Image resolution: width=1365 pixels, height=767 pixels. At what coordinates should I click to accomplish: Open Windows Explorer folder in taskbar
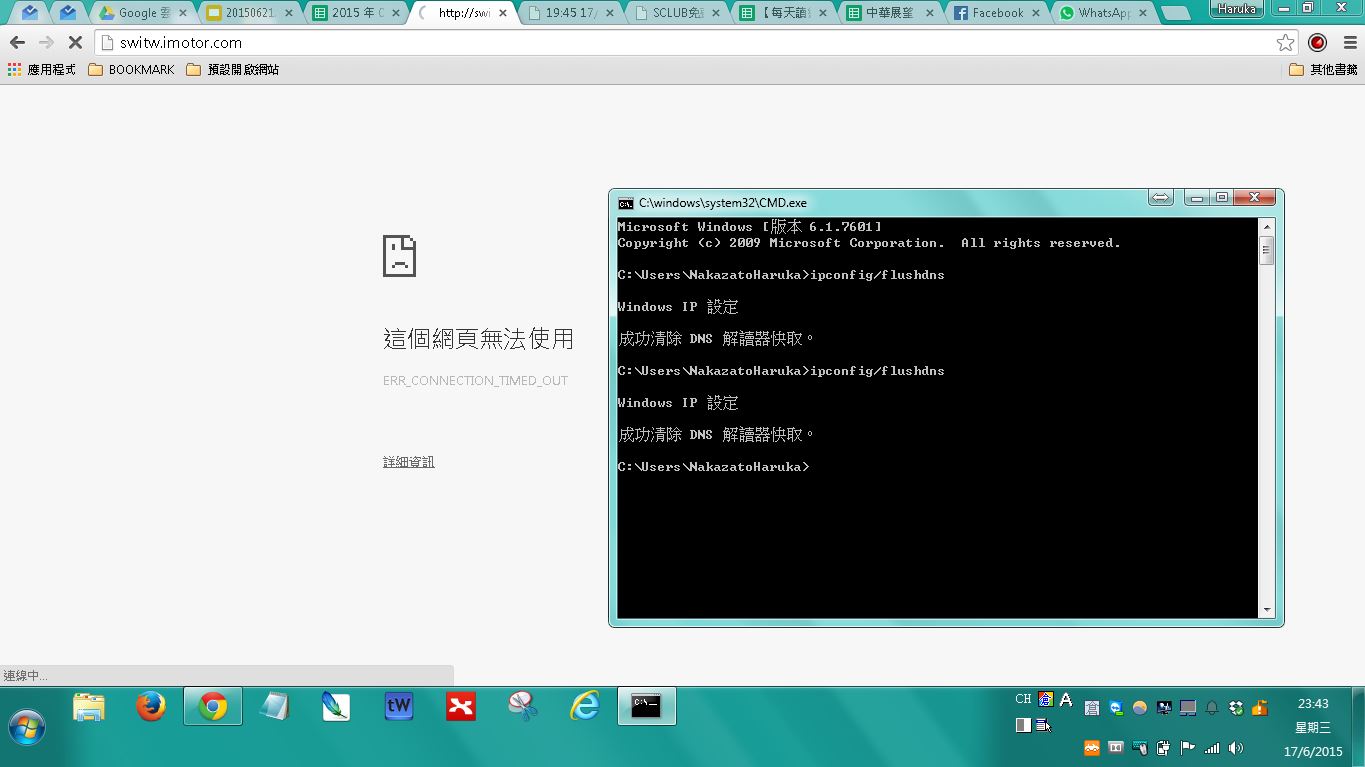pos(89,707)
